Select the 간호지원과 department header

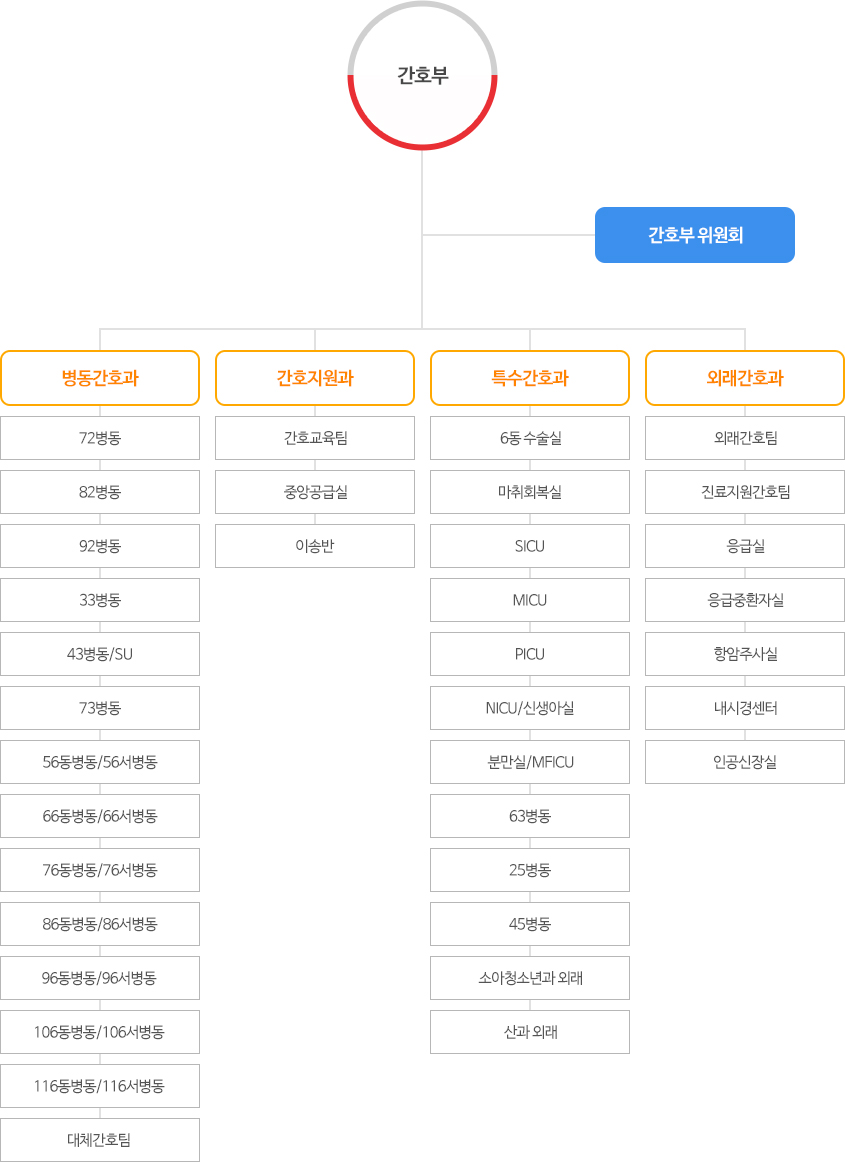tap(315, 378)
